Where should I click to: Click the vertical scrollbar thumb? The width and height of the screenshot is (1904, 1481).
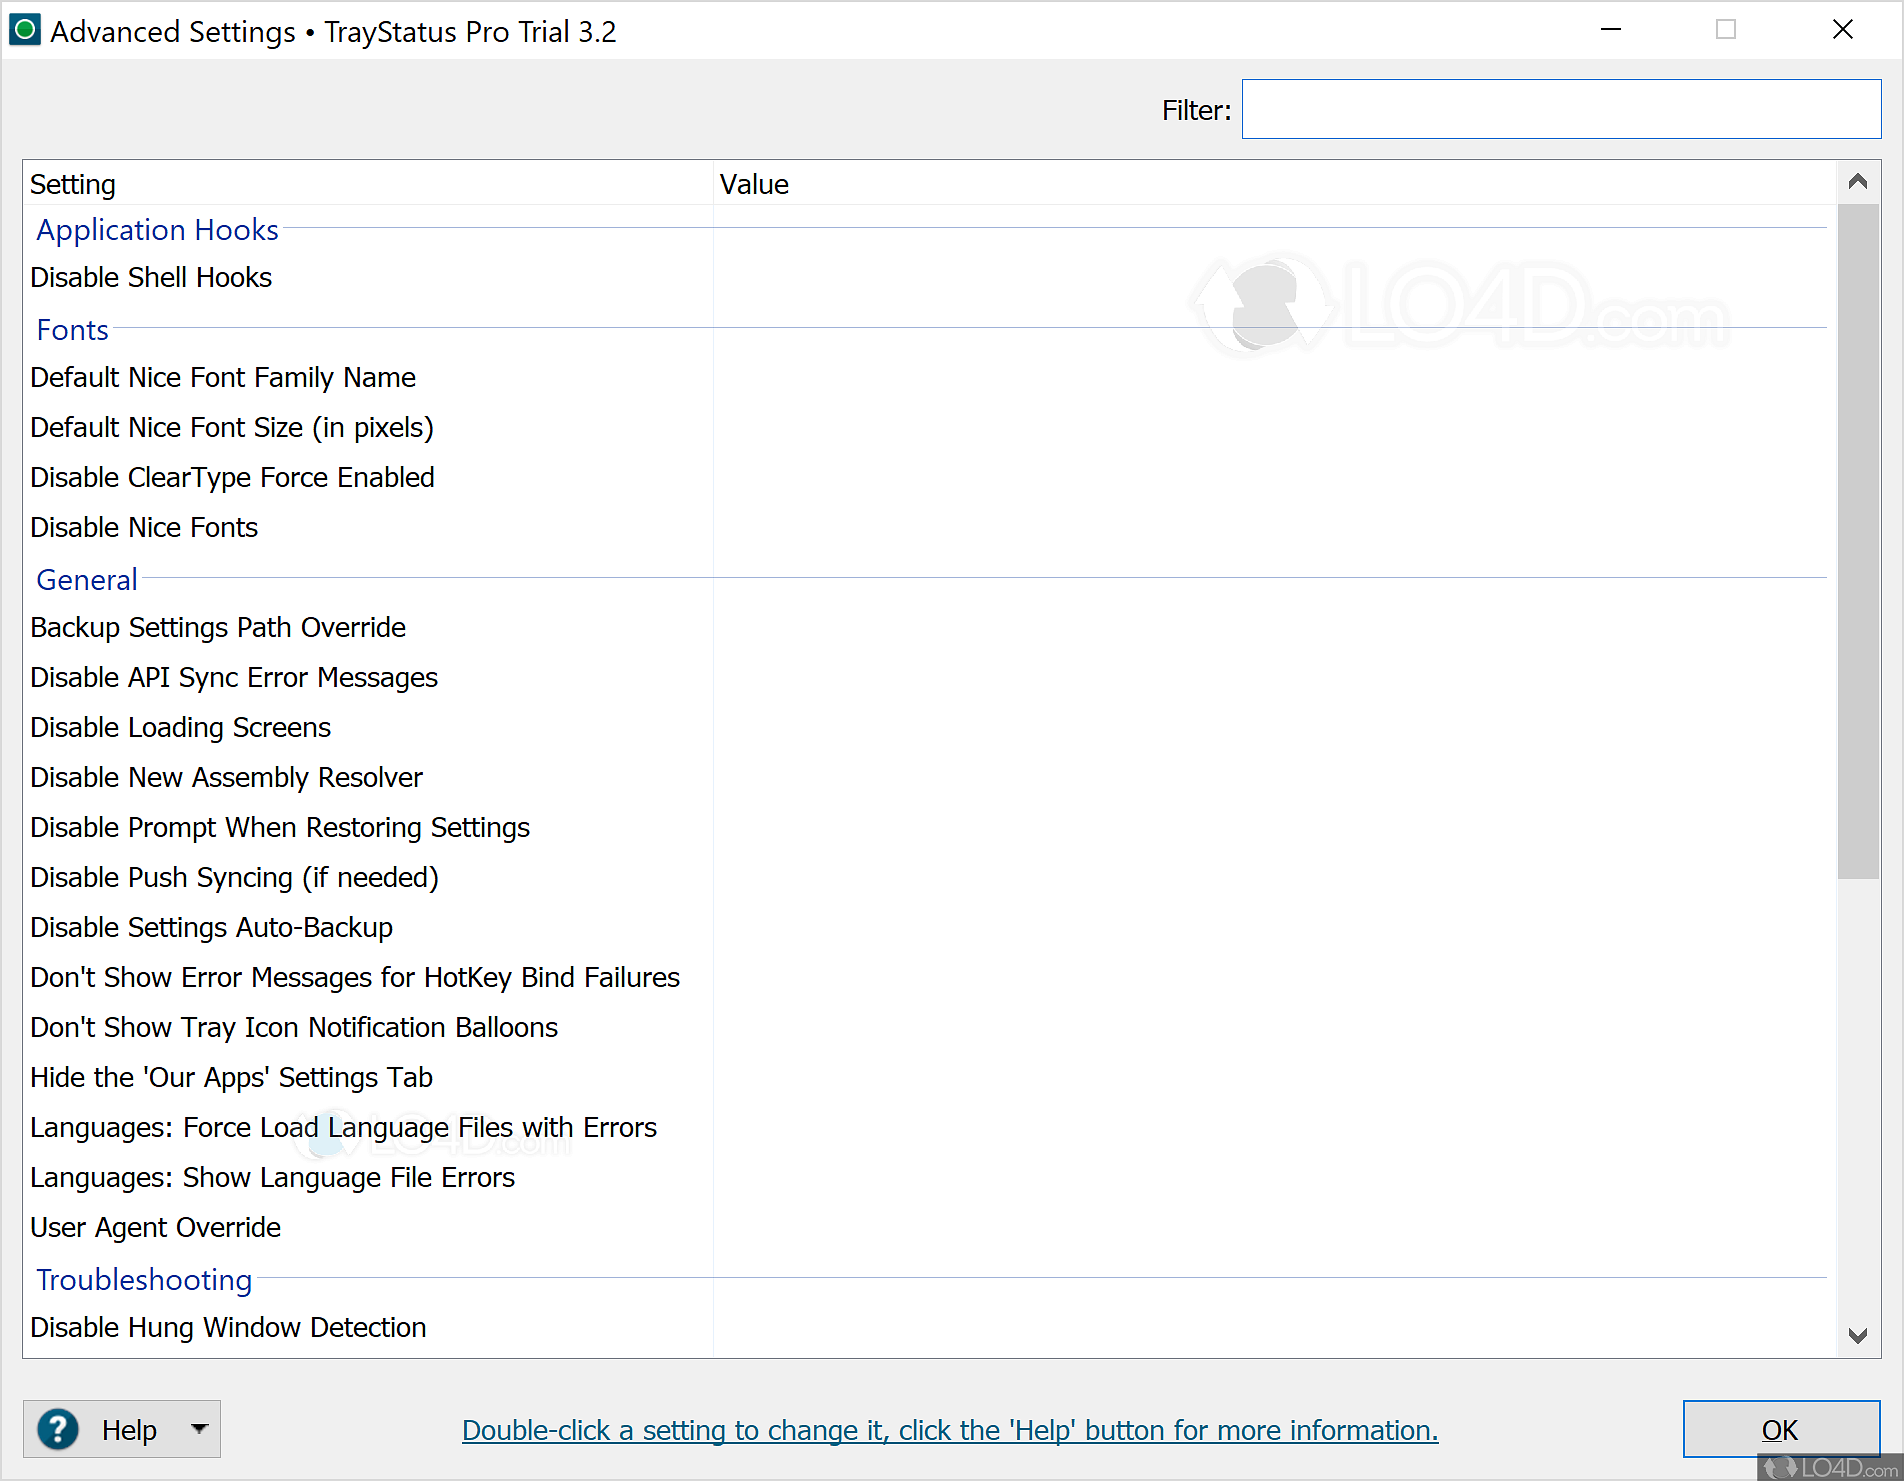(x=1858, y=540)
